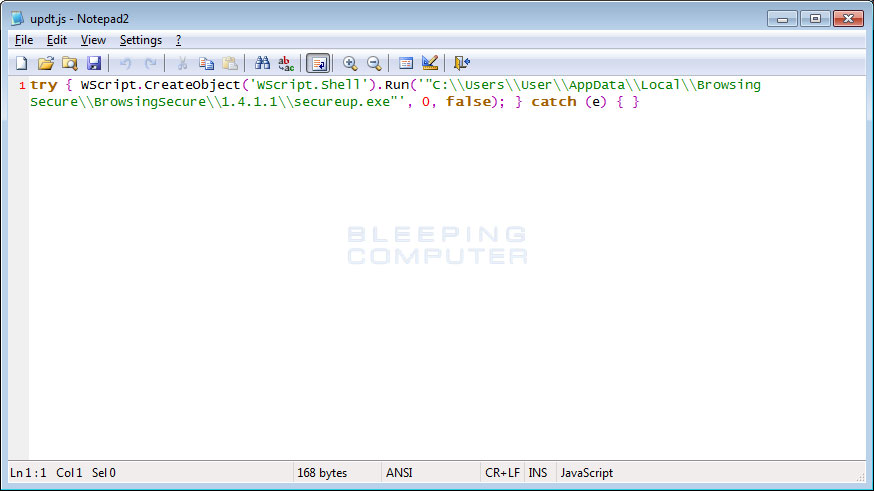This screenshot has height=491, width=874.
Task: Click the Exit door icon in toolbar
Action: click(x=462, y=63)
